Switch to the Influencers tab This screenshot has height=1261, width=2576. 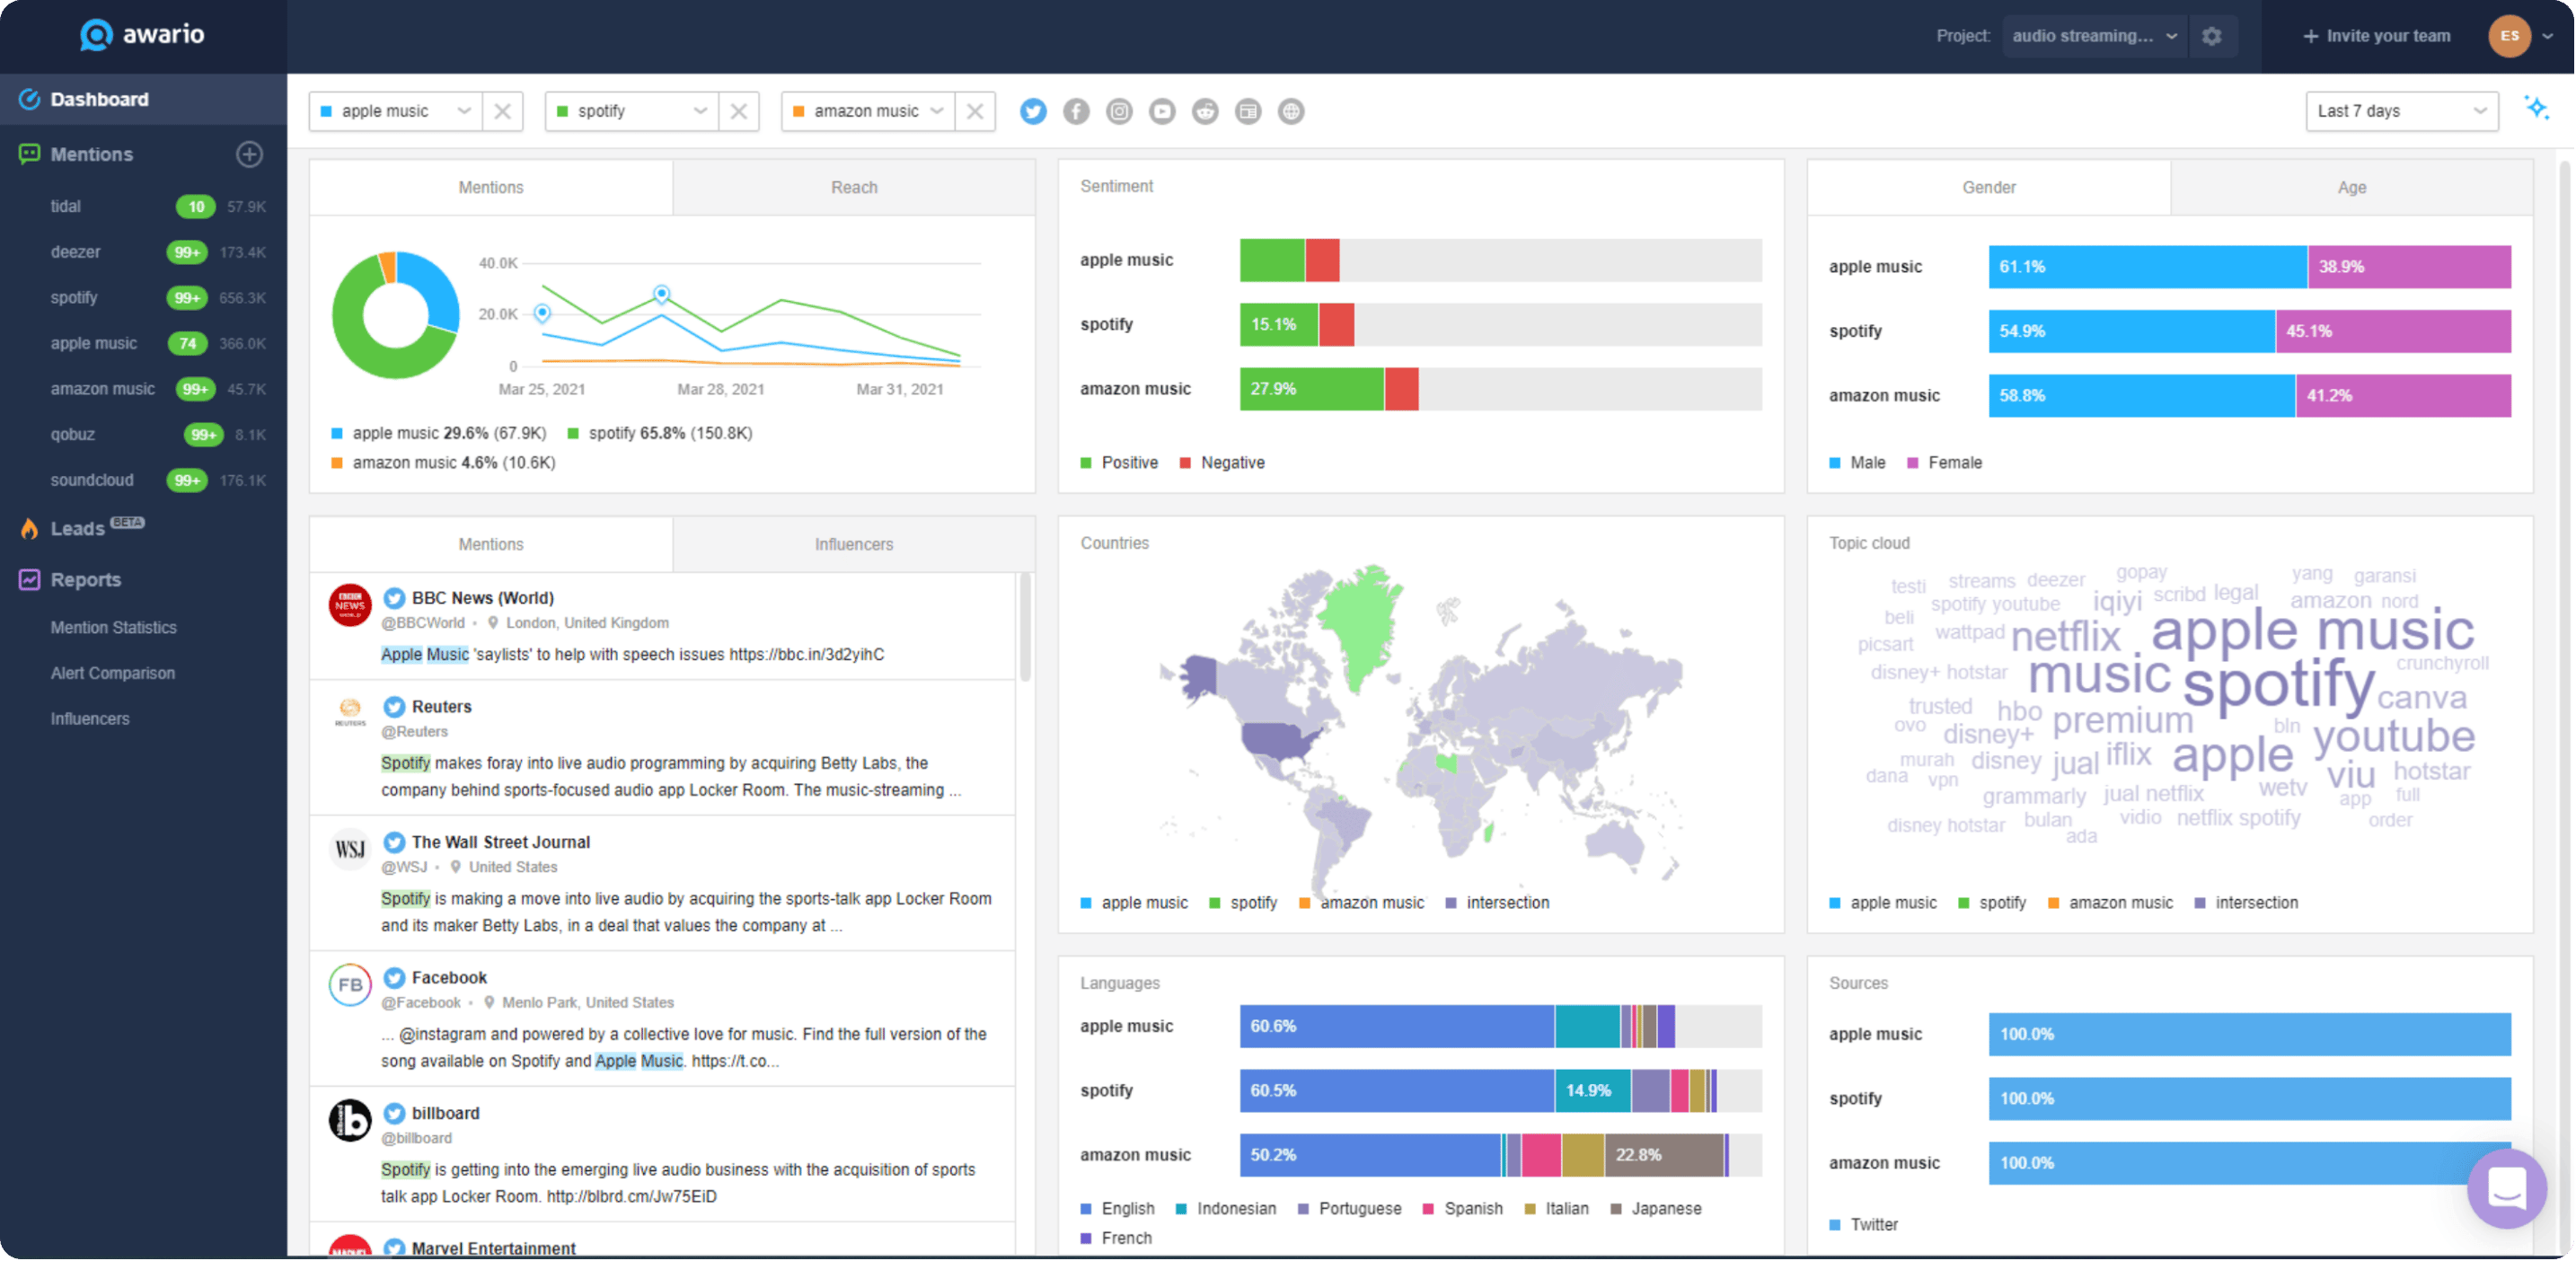coord(853,544)
